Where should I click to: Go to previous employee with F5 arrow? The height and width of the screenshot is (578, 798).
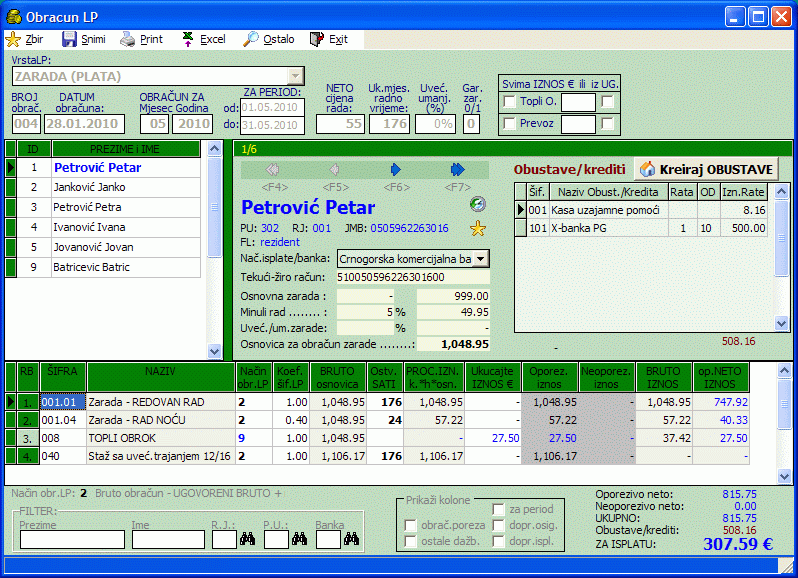(334, 169)
